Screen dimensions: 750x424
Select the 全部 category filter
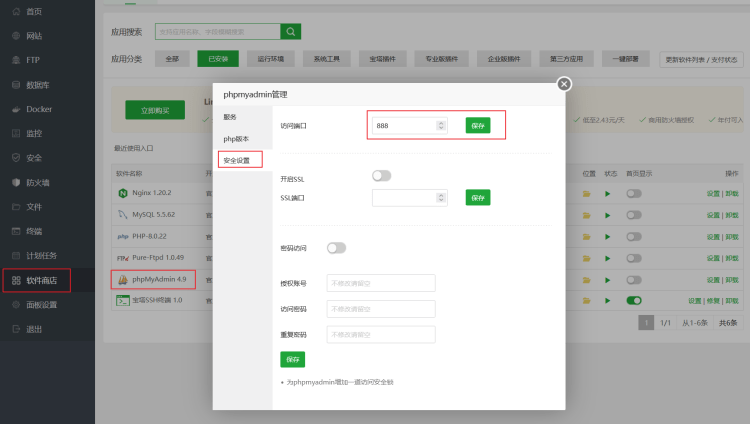click(x=172, y=59)
